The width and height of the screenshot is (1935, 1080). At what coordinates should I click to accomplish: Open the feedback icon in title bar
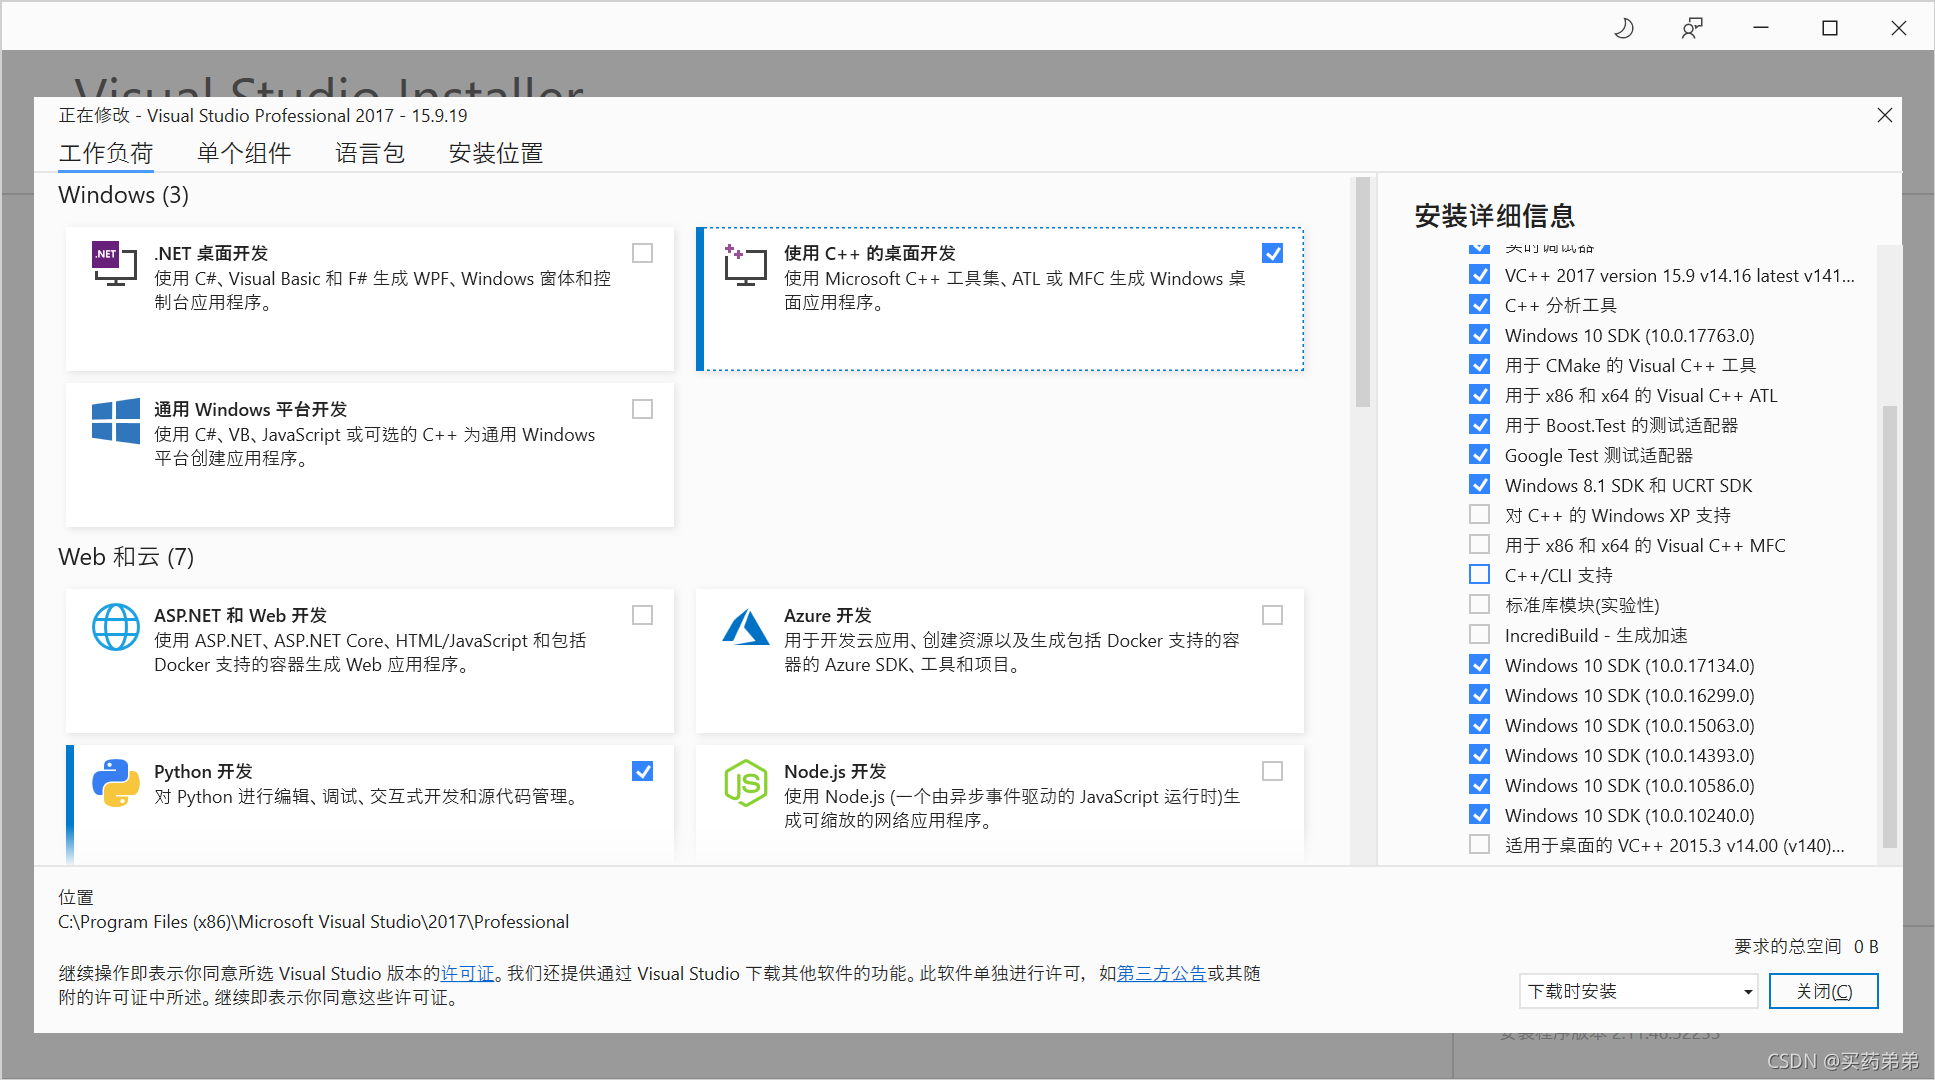(x=1692, y=28)
